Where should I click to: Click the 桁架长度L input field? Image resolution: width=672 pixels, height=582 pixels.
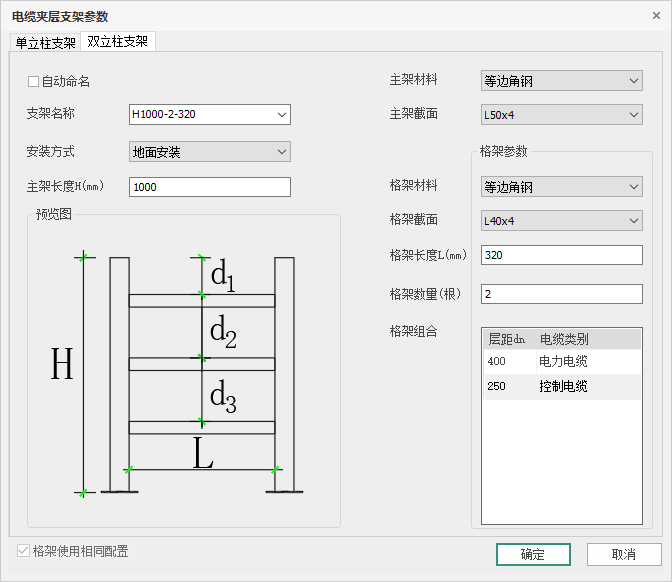coord(560,255)
